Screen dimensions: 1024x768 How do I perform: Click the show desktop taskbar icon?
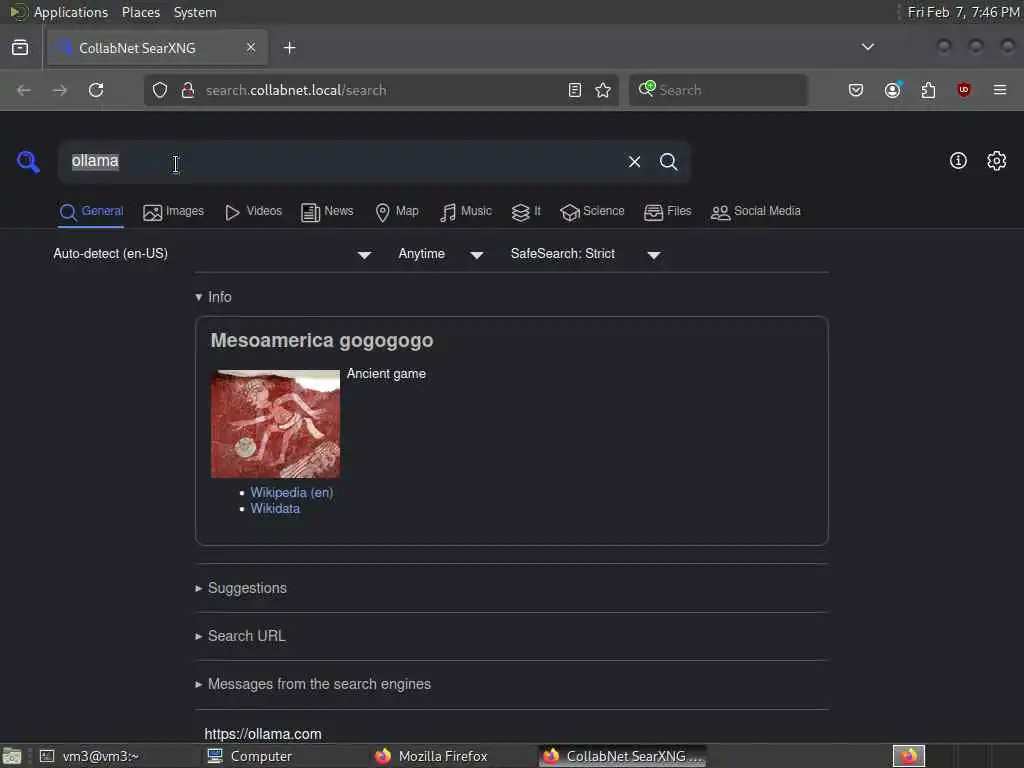[12, 756]
